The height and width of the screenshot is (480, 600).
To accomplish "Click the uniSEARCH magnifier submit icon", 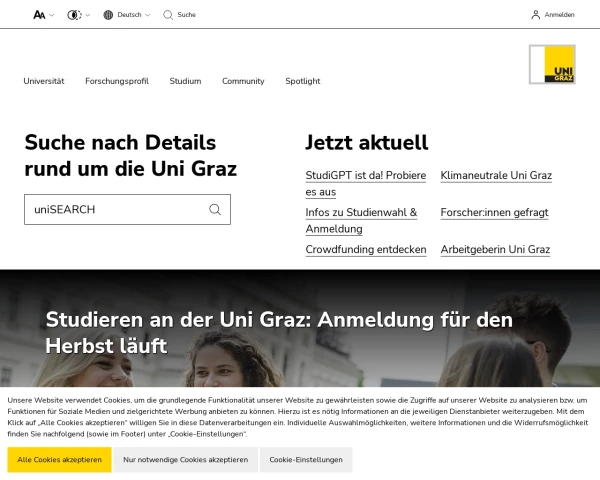I will coord(215,209).
